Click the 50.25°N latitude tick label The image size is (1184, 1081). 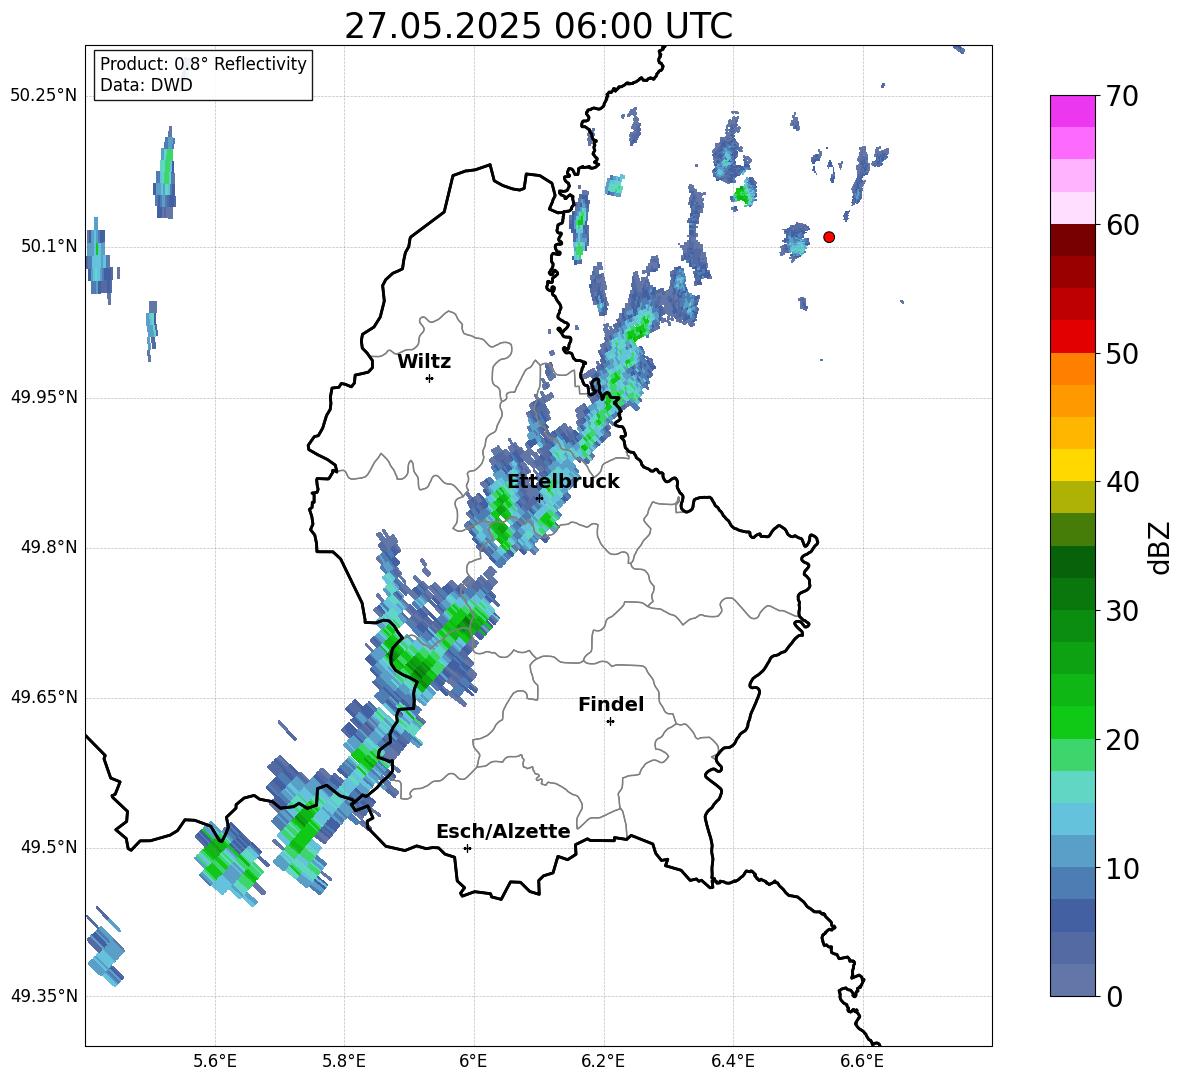[45, 97]
